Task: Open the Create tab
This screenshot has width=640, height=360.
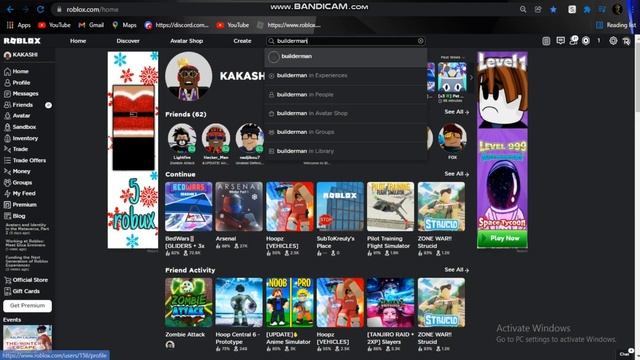Action: tap(242, 41)
